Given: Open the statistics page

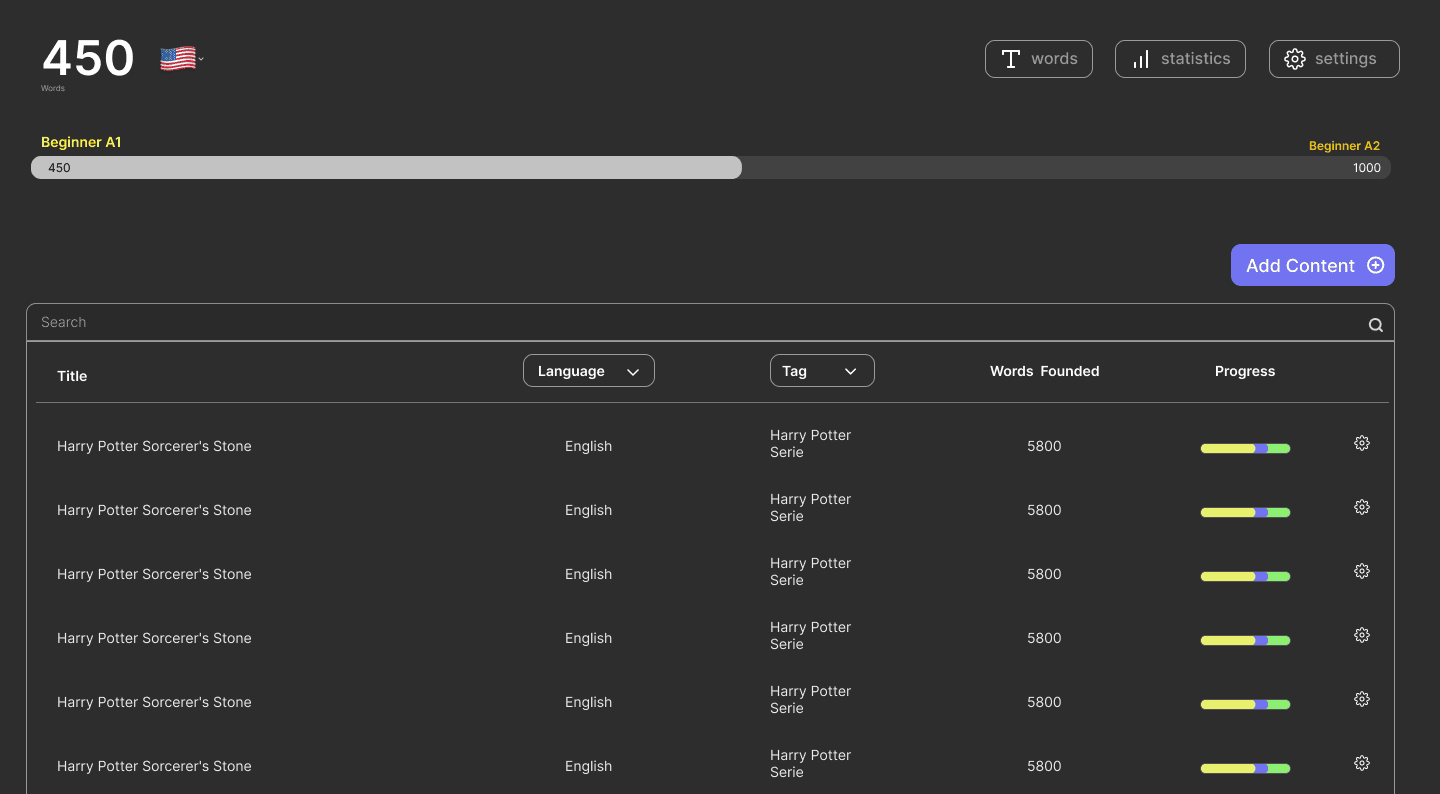Looking at the screenshot, I should (x=1180, y=59).
